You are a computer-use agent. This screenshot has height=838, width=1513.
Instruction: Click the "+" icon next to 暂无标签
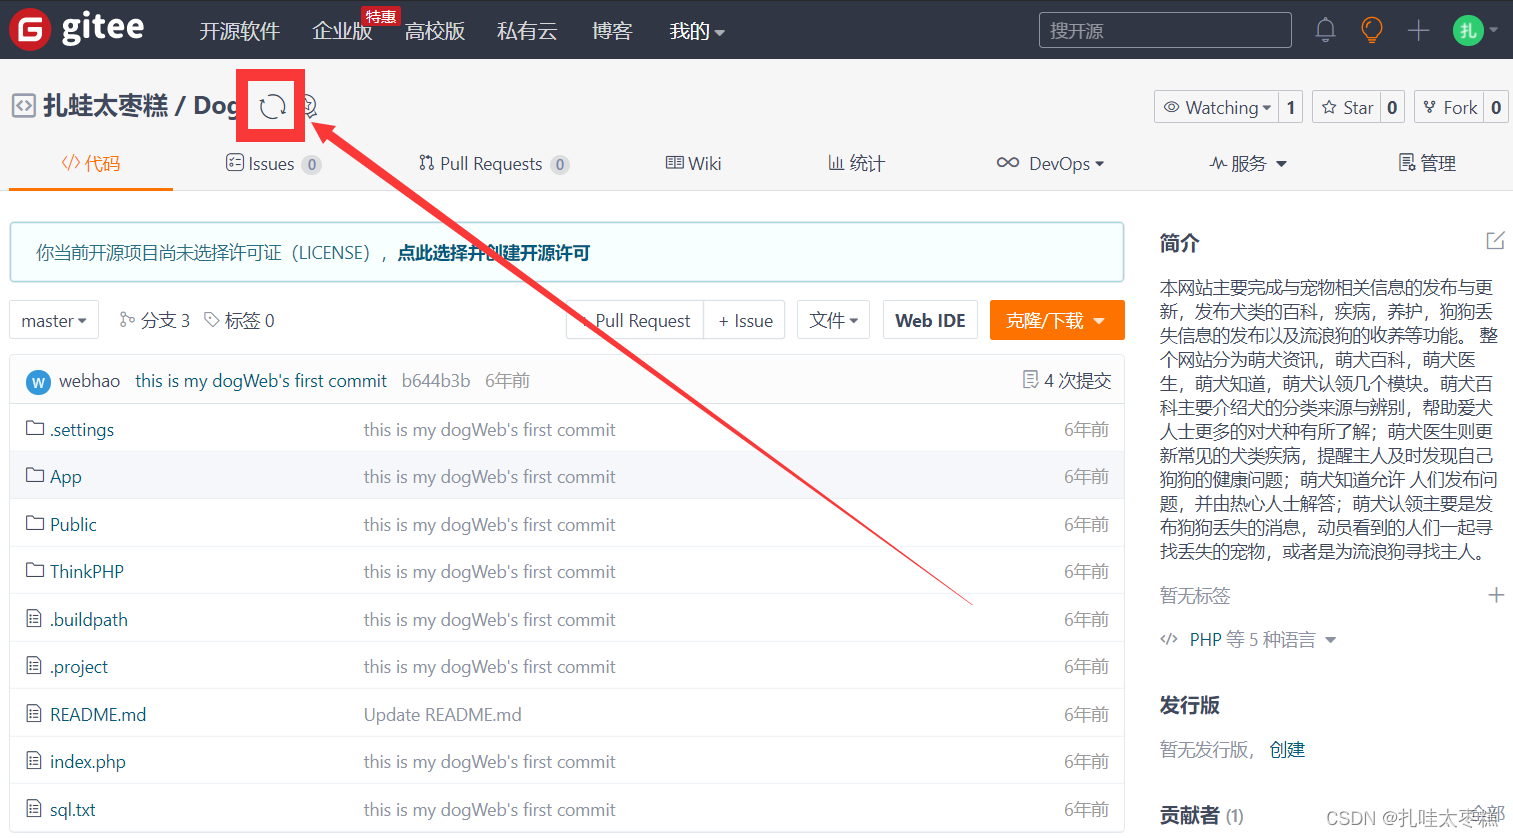tap(1497, 595)
